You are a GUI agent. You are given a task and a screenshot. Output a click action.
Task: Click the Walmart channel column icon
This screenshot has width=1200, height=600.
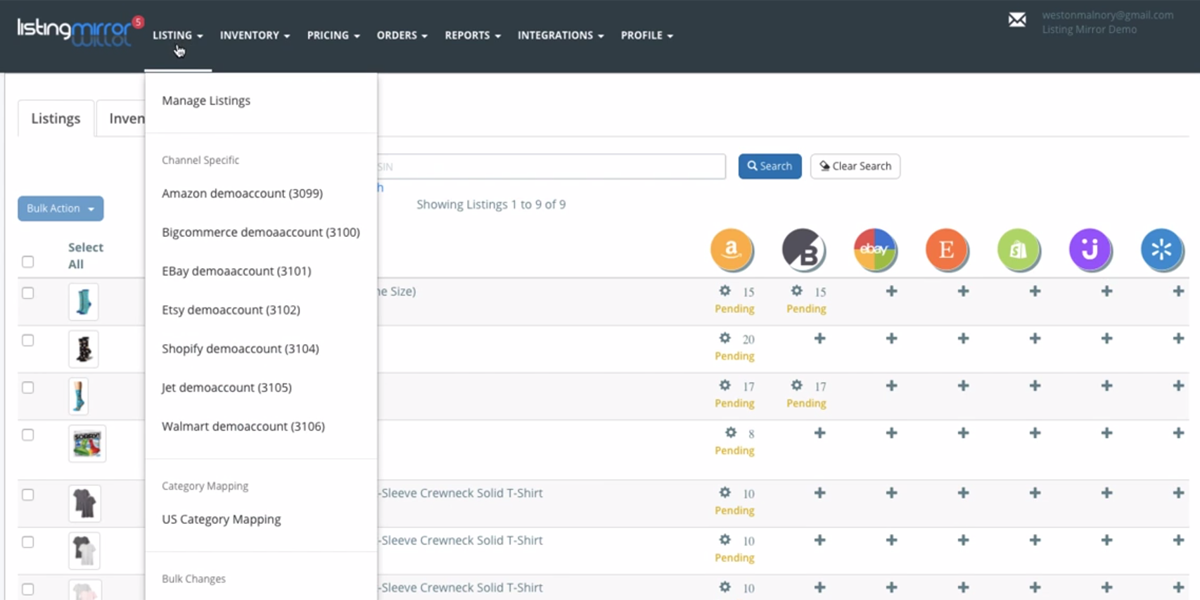click(1162, 249)
